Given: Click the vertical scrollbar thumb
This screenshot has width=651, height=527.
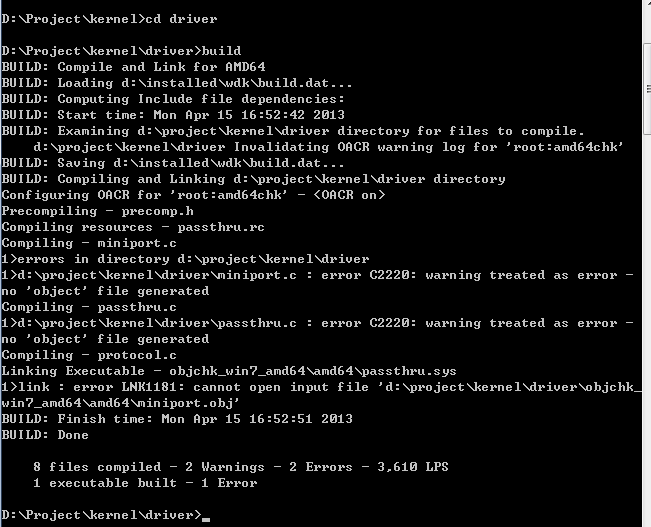Looking at the screenshot, I should coord(647,88).
